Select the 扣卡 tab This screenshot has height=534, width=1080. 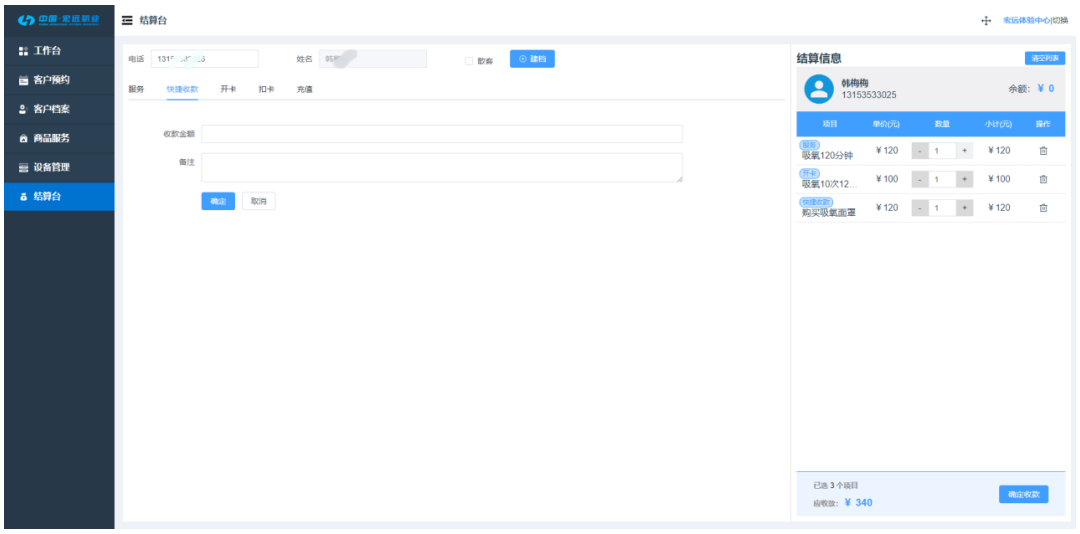266,89
